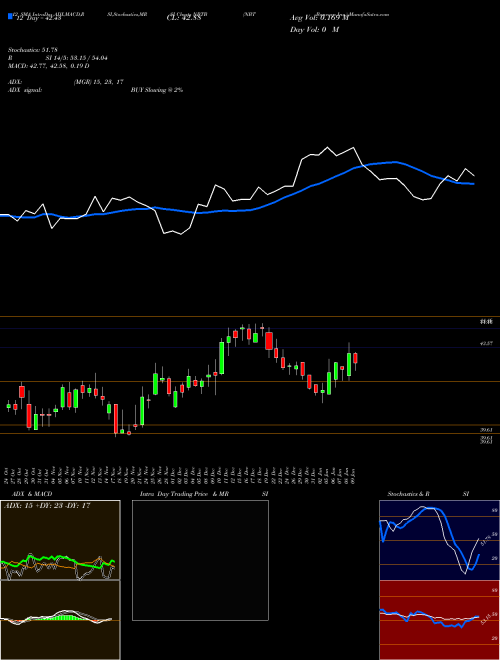Click the empty Intra Day Trading Price panel
Screen dimensions: 500x660
[x=200, y=560]
